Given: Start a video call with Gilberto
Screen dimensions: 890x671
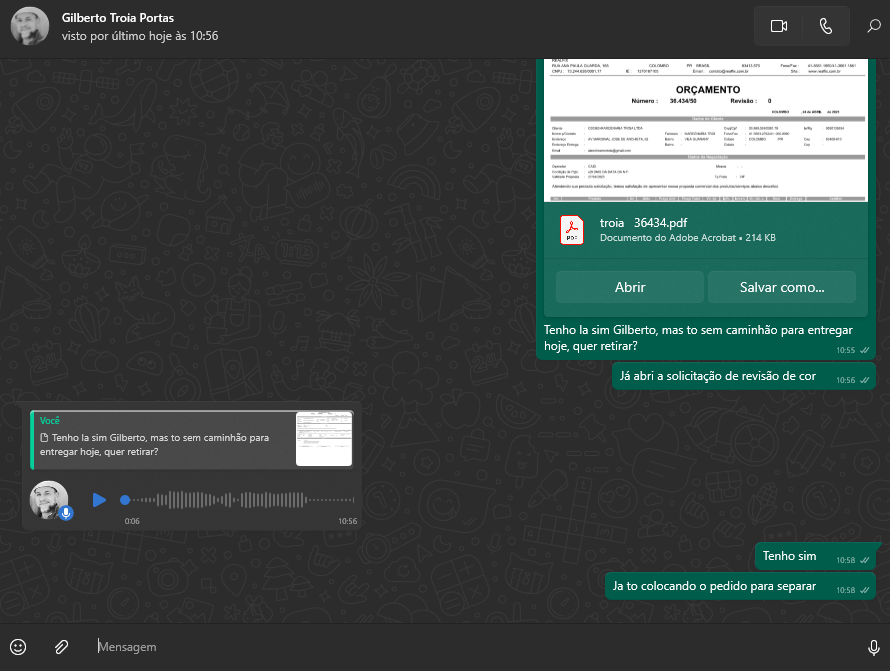Looking at the screenshot, I should point(779,27).
